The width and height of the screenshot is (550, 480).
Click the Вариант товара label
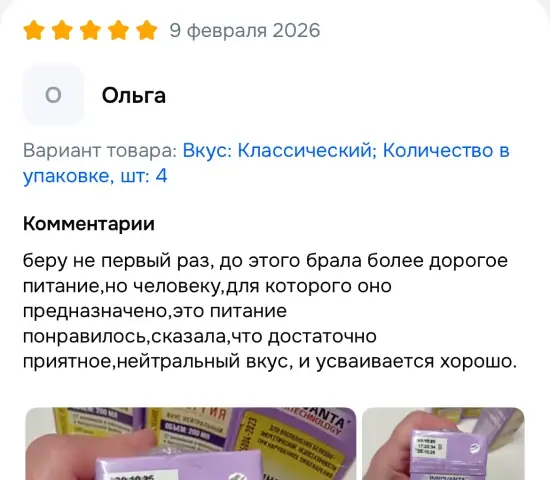(100, 151)
